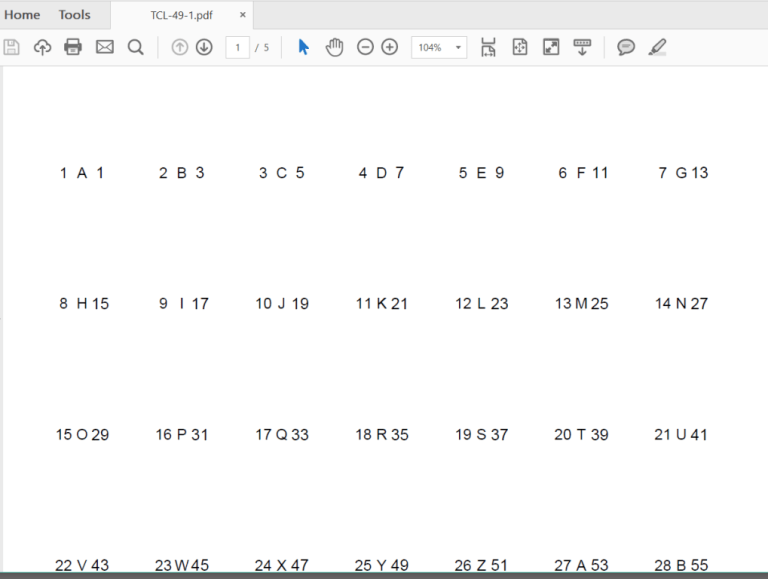The image size is (768, 579).
Task: Open the Tools tab
Action: pos(74,15)
